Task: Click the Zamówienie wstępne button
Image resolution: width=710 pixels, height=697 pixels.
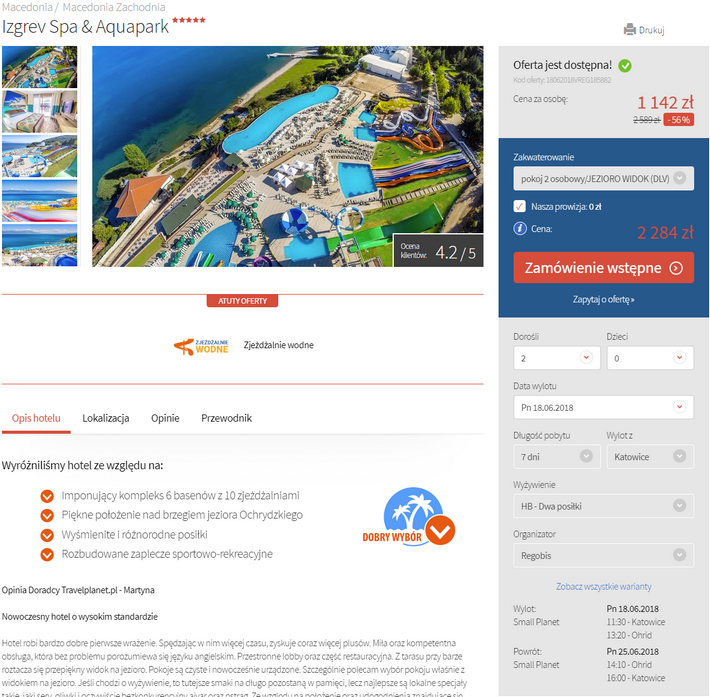Action: coord(603,268)
